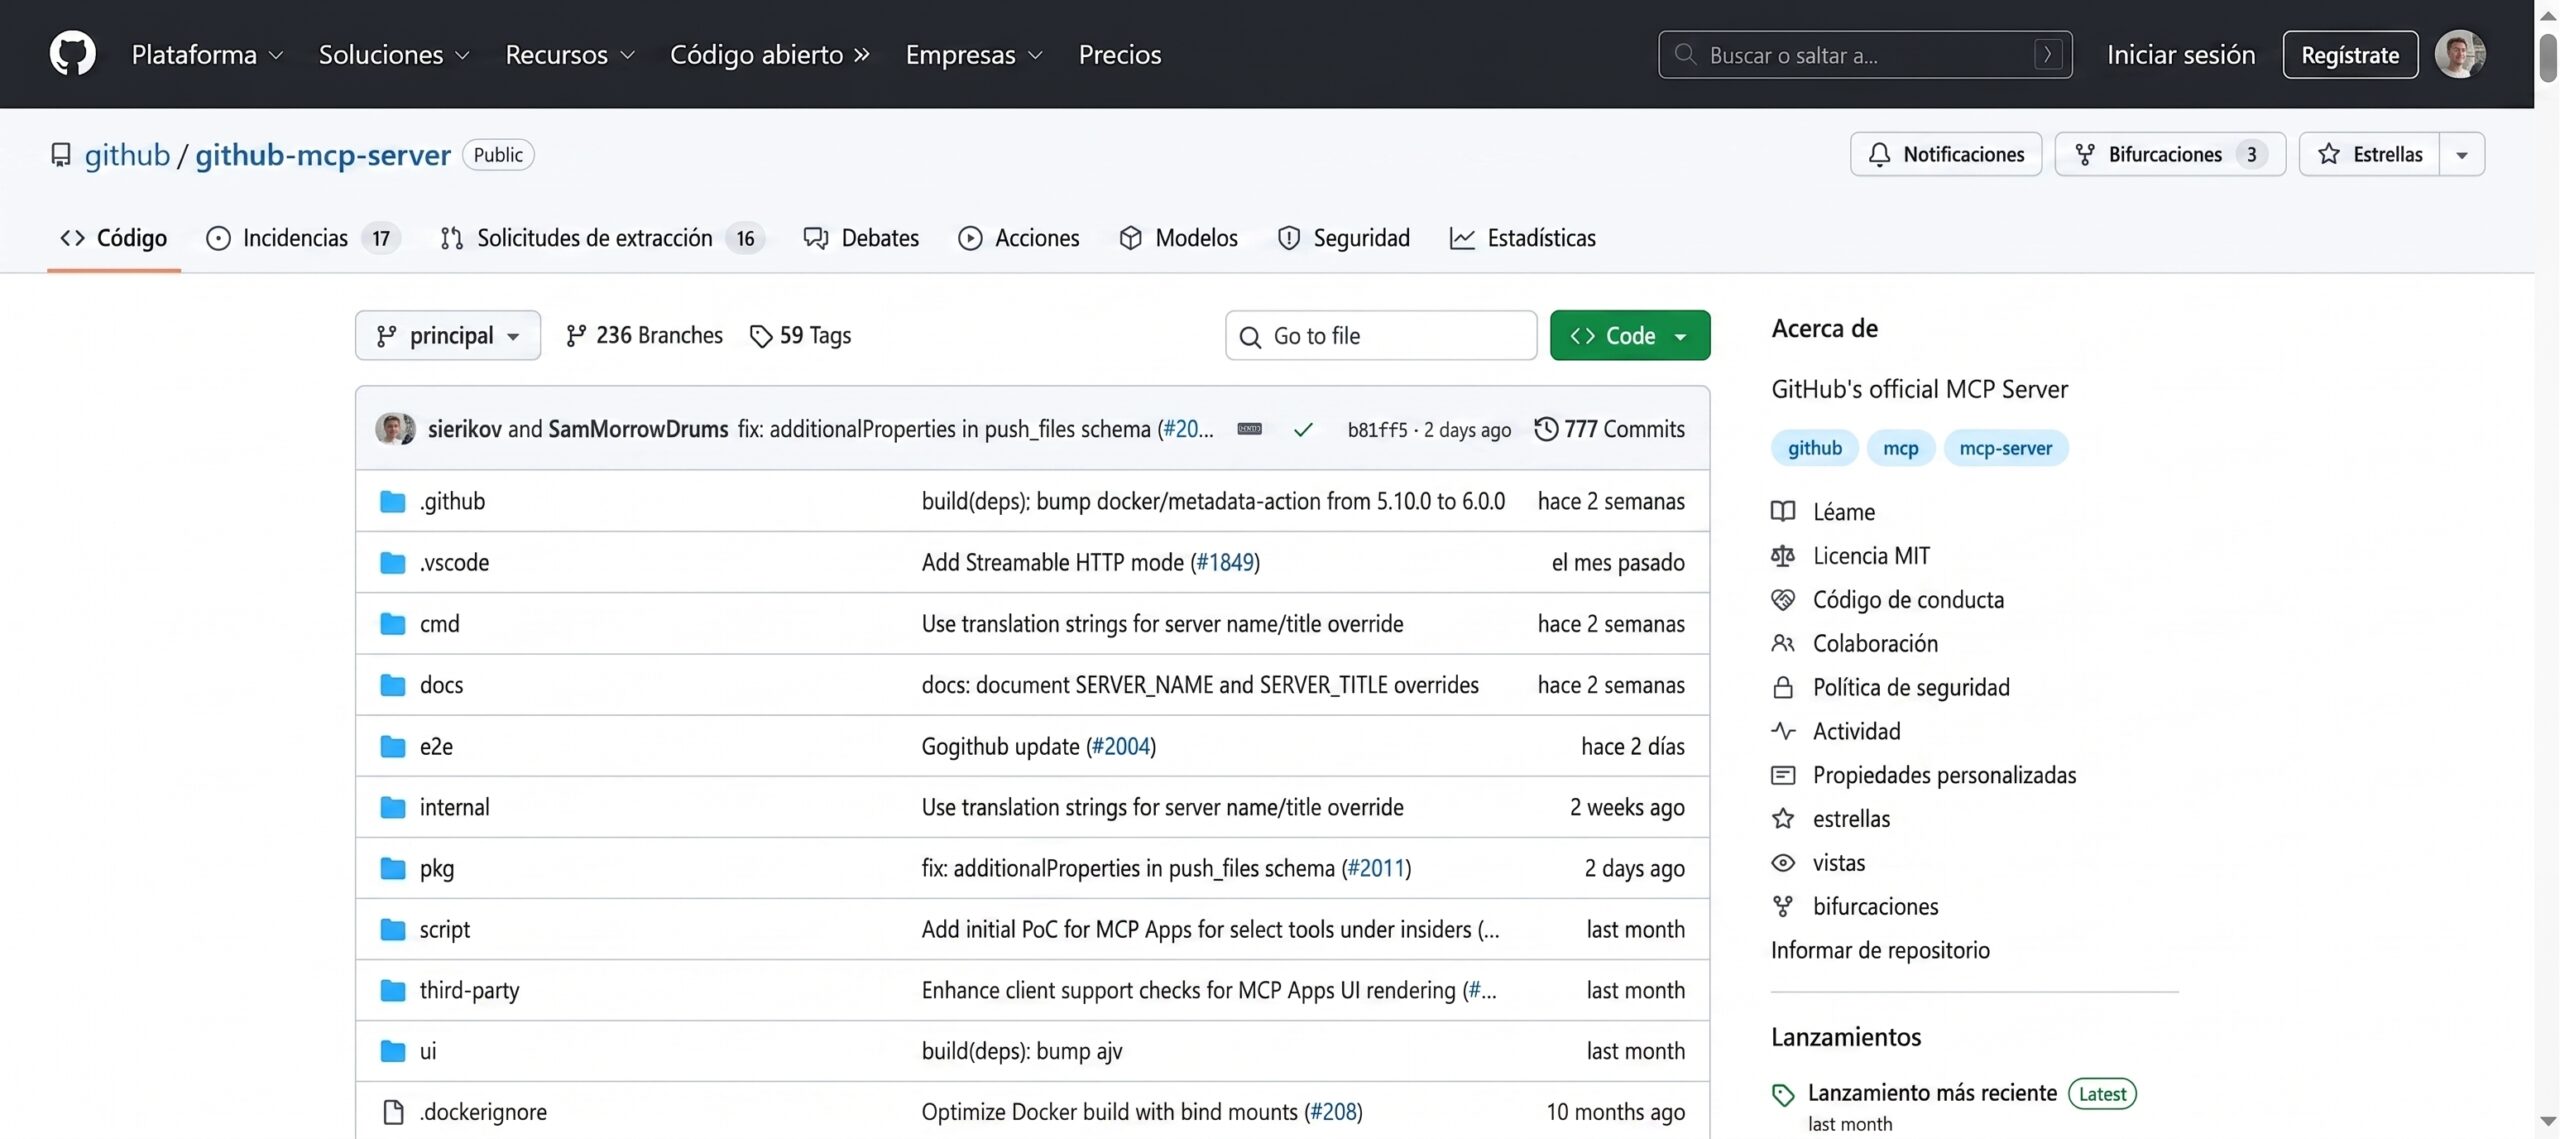Open the 59 Tags link

pyautogui.click(x=800, y=336)
